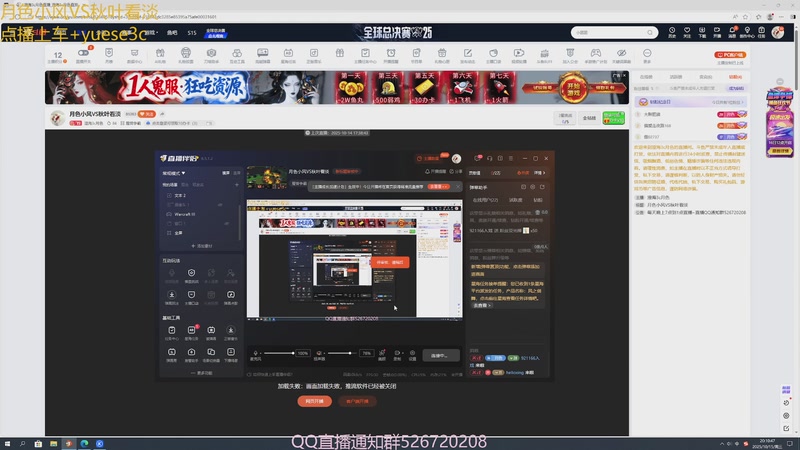Open the message bell icon in header
The width and height of the screenshot is (800, 450).
(x=732, y=31)
